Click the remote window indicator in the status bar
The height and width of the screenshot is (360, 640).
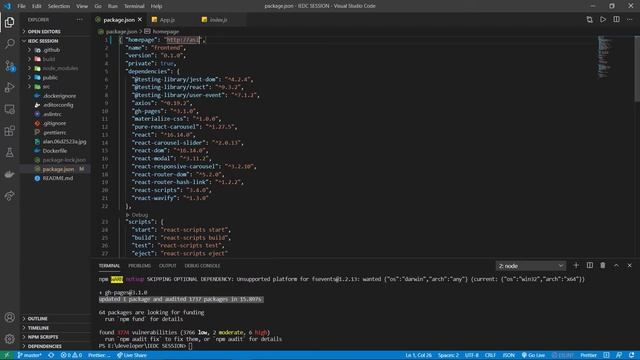coord(7,355)
